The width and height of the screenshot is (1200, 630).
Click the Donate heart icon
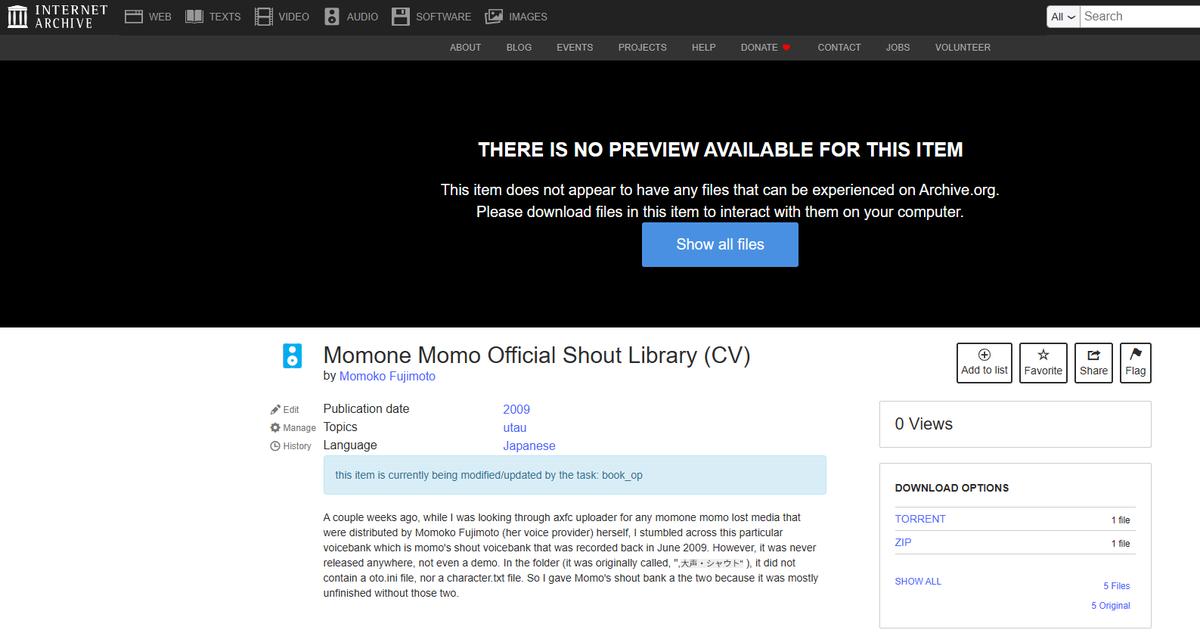[x=786, y=47]
